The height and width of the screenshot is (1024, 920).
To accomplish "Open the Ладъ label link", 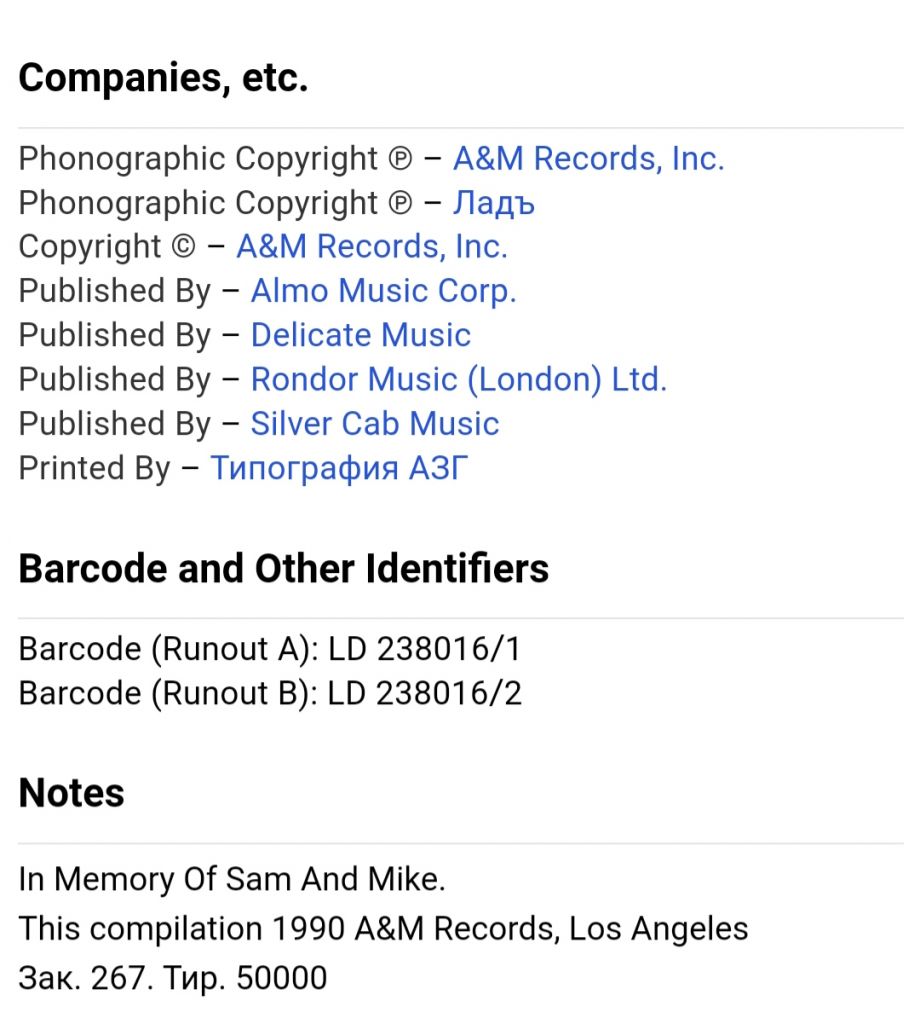I will tap(494, 203).
